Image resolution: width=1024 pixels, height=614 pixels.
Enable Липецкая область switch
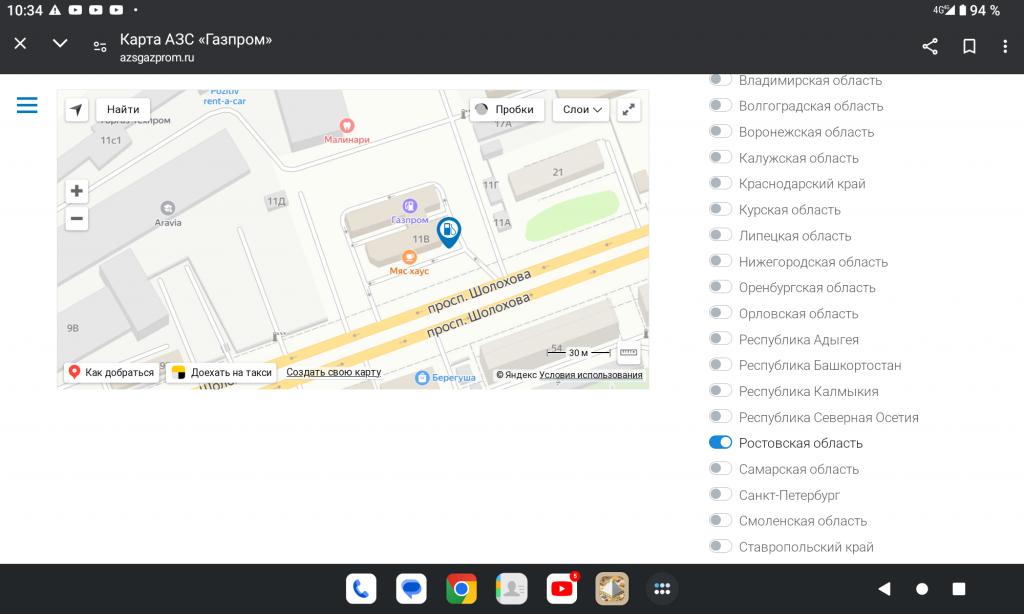[x=720, y=235]
